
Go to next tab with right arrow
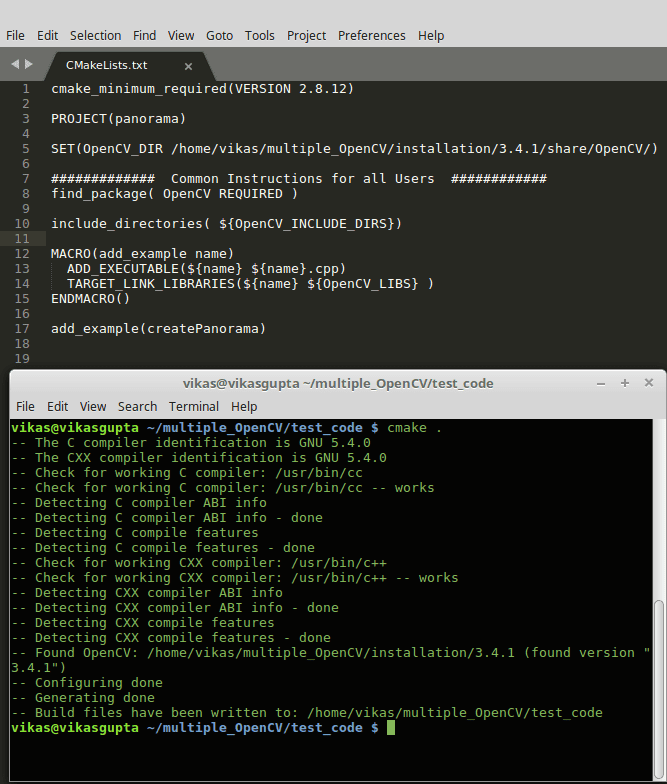(x=28, y=64)
